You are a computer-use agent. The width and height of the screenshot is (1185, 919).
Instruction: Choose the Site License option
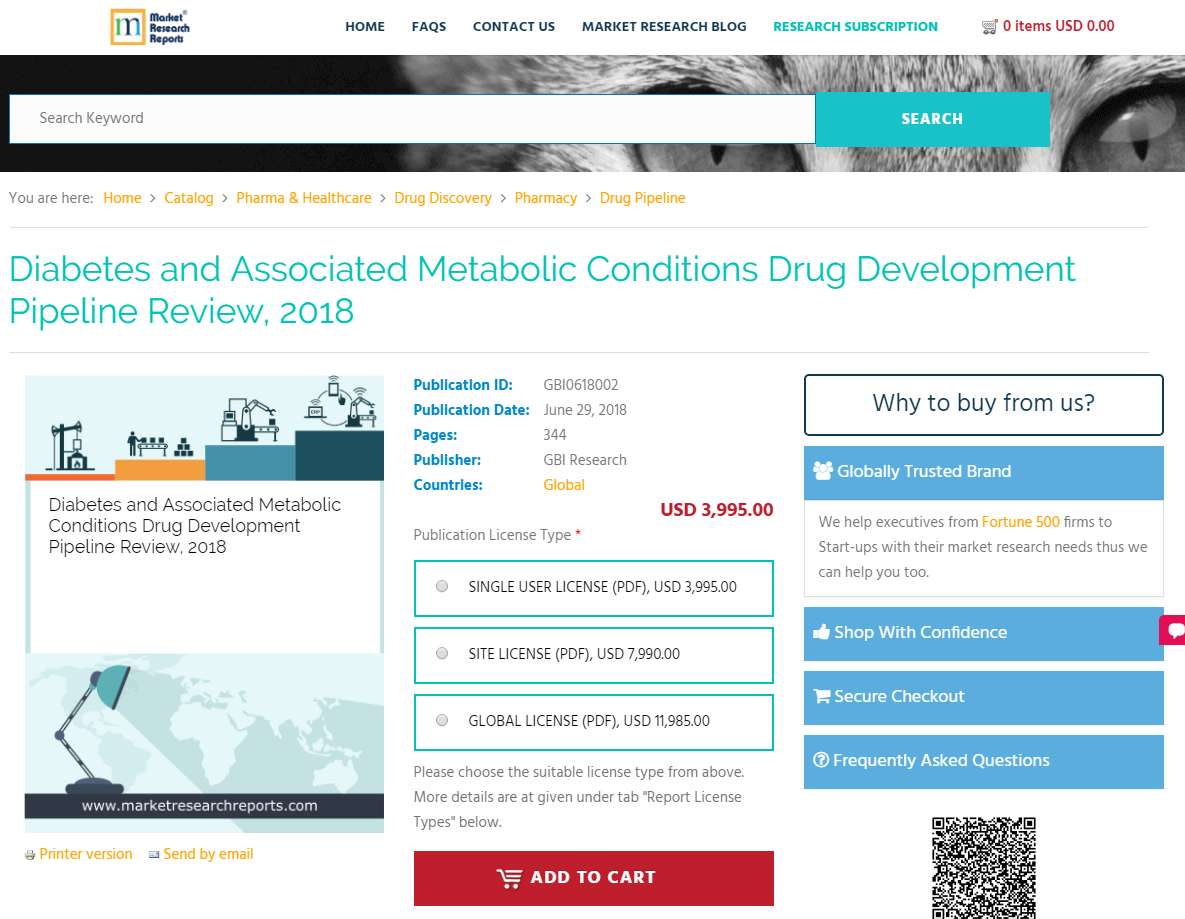(441, 652)
